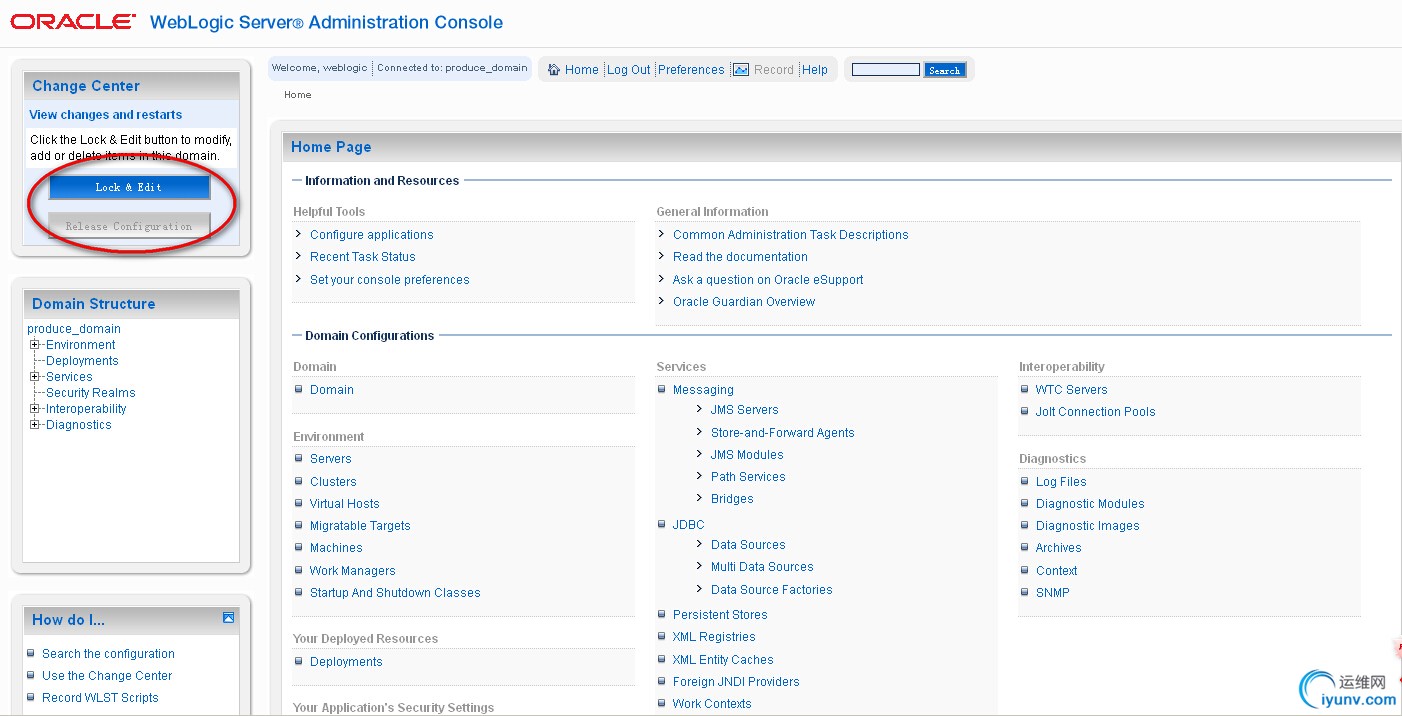The height and width of the screenshot is (716, 1402).
Task: Expand the Services tree node
Action: click(x=35, y=377)
